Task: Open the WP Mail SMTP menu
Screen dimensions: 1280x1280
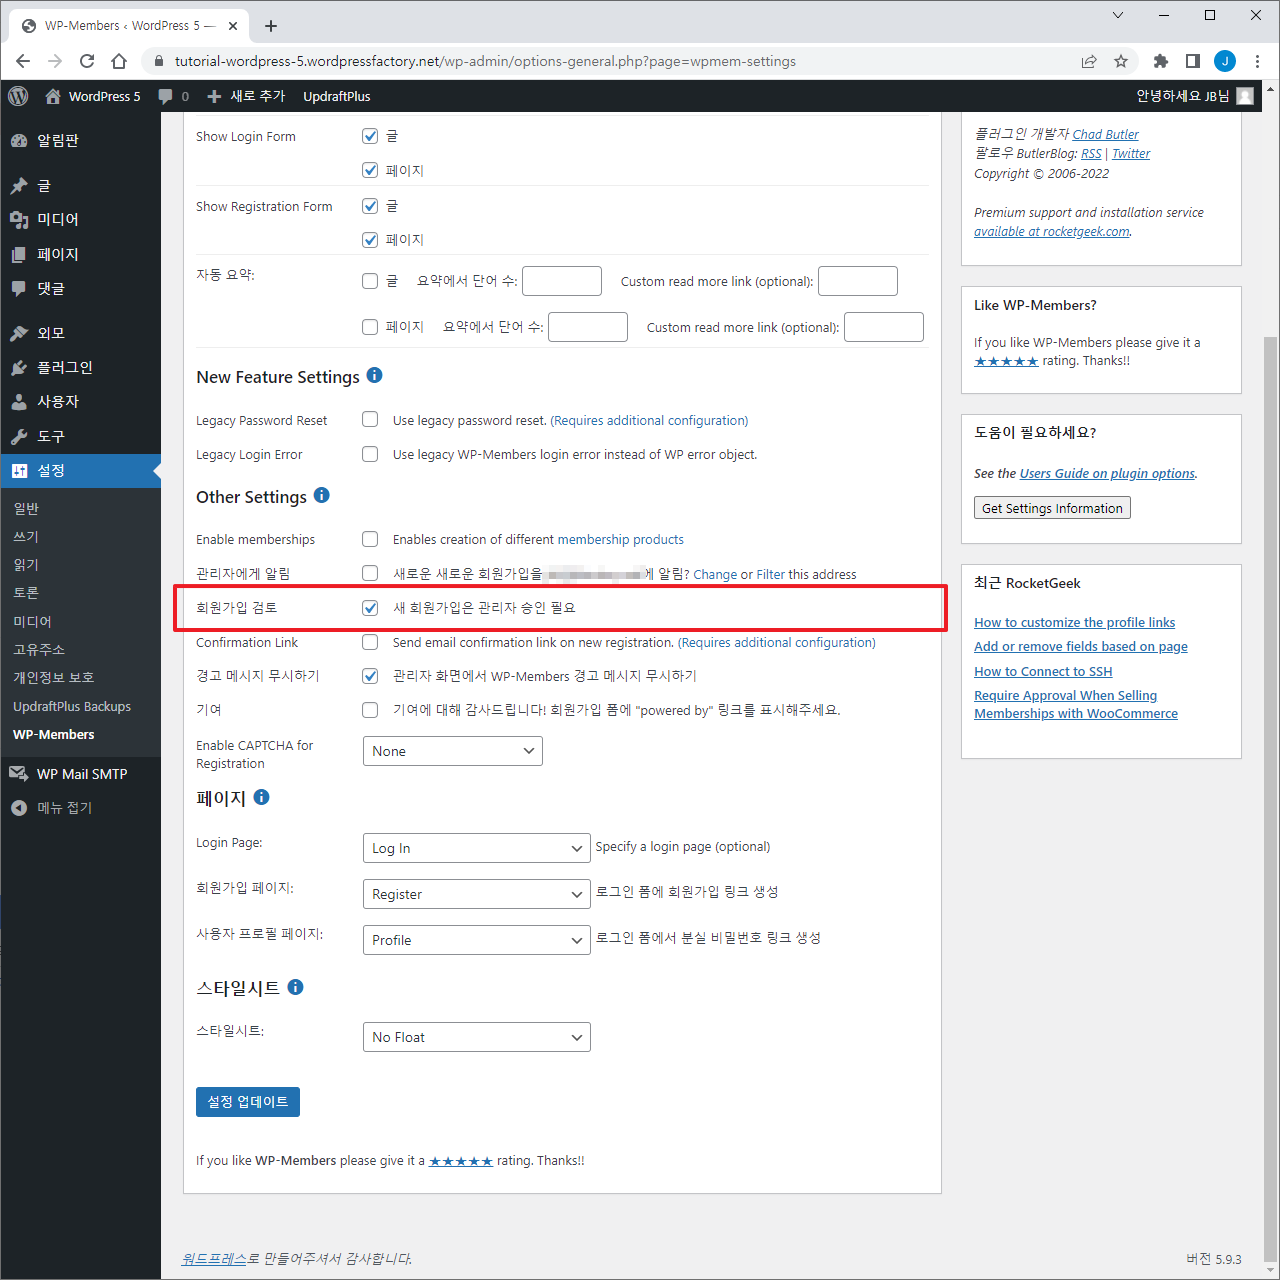Action: tap(80, 774)
